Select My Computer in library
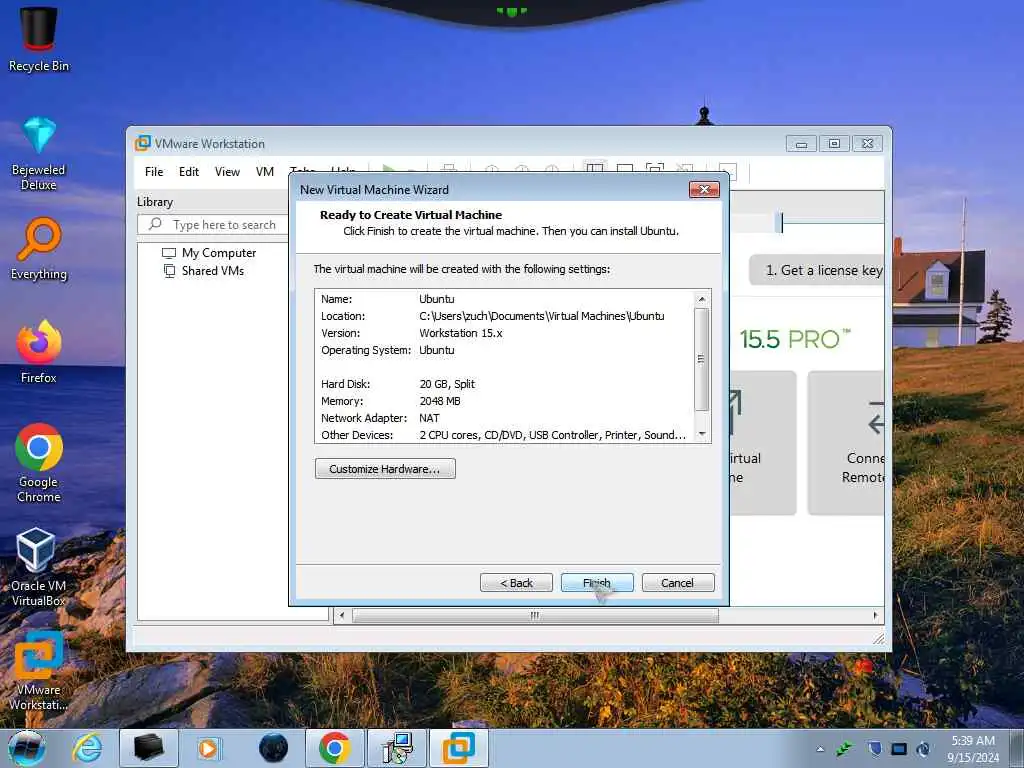The width and height of the screenshot is (1024, 768). 219,253
